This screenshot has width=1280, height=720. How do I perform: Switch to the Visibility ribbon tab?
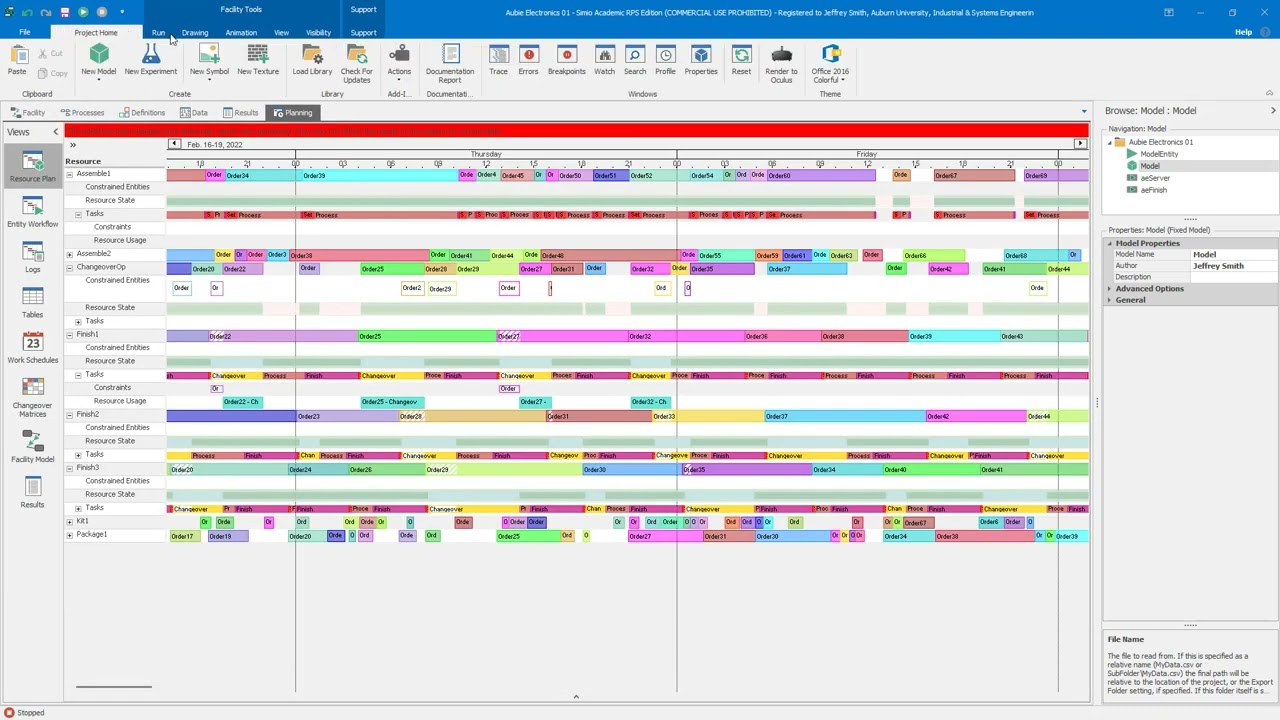tap(318, 33)
